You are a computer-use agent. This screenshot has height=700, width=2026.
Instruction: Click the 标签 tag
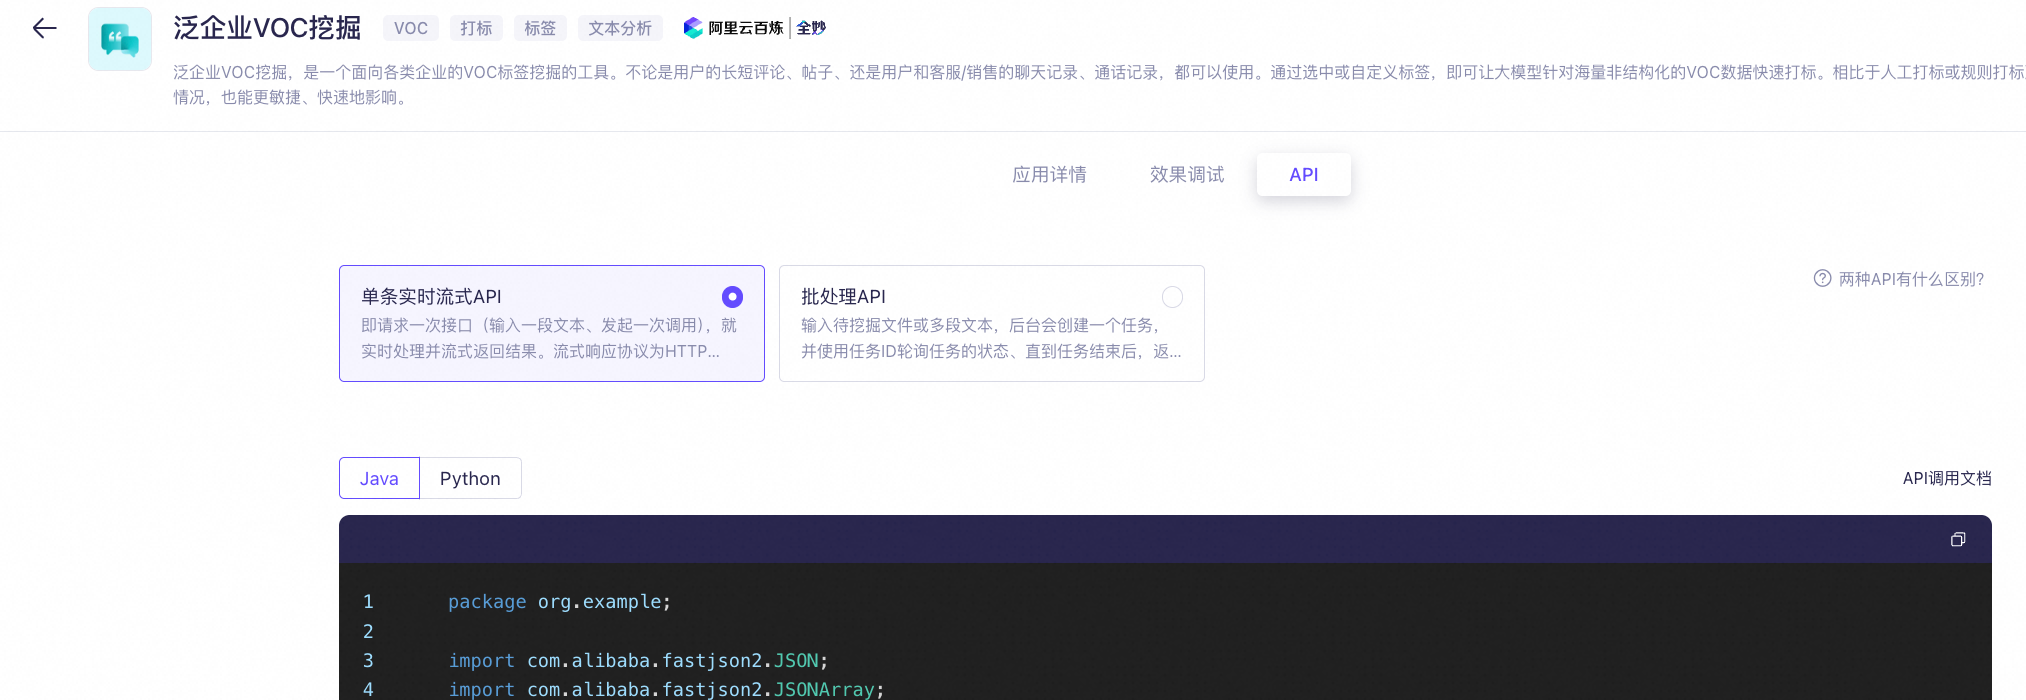point(540,28)
